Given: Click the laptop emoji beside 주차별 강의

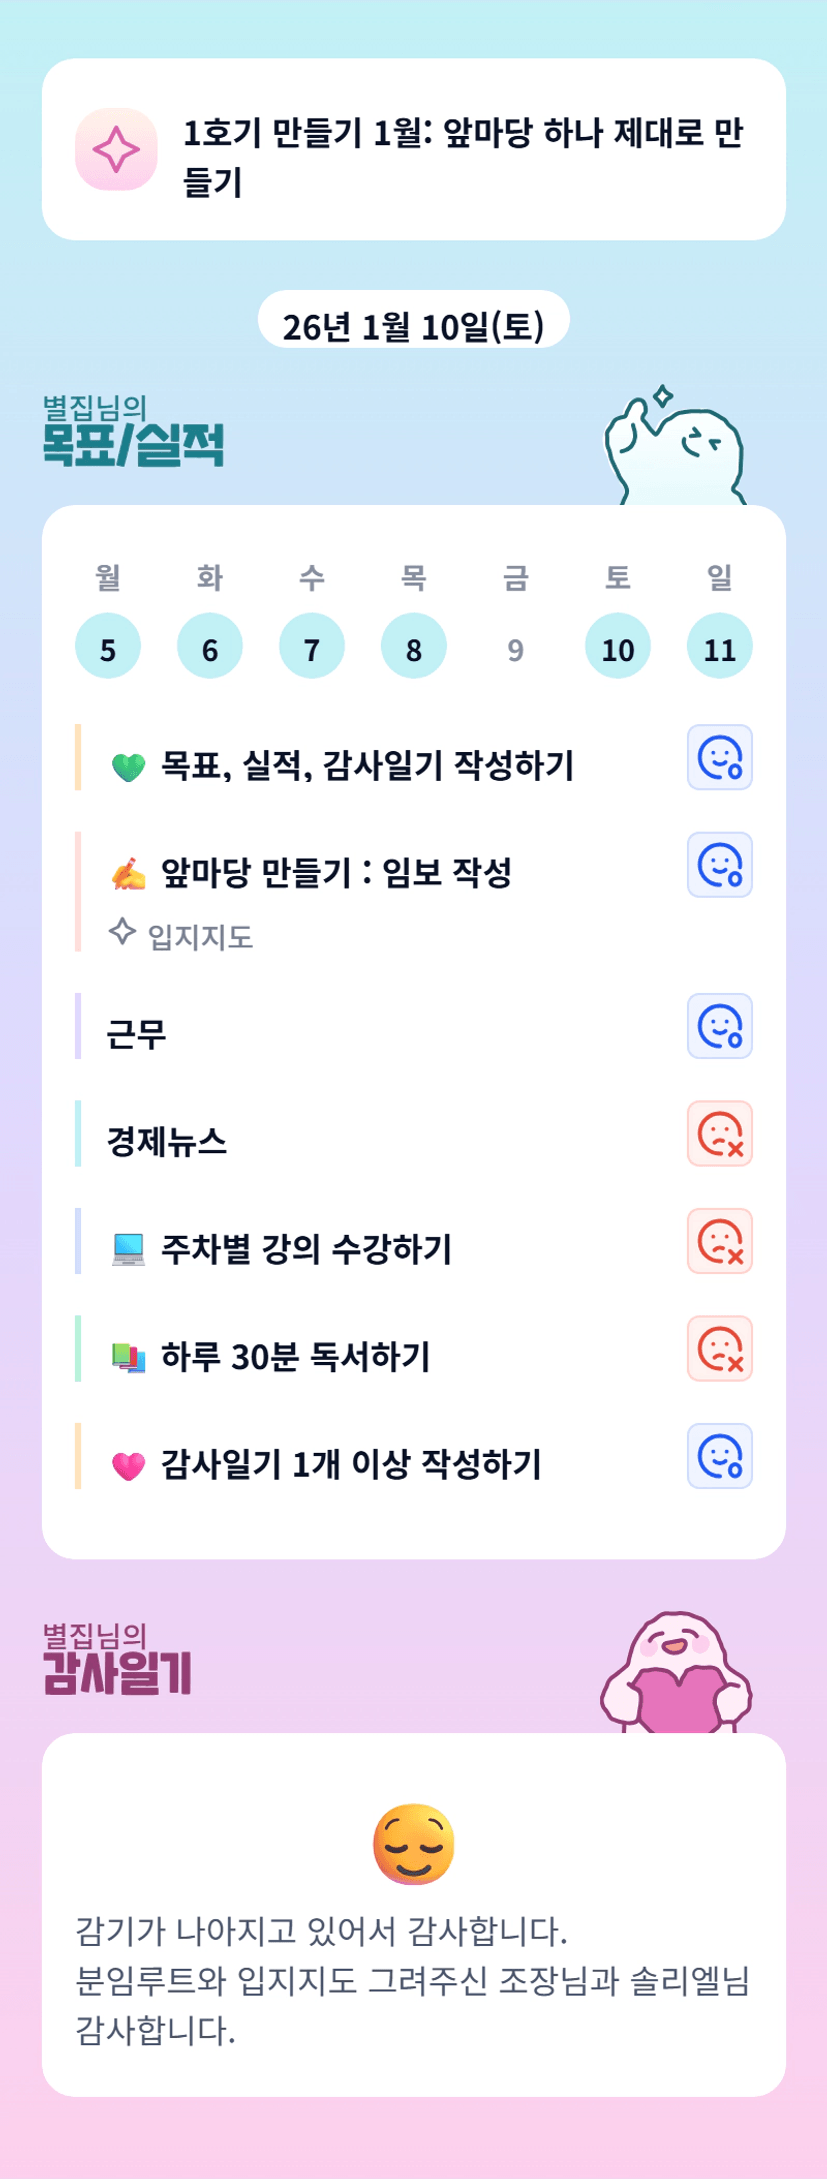Looking at the screenshot, I should coord(128,1250).
